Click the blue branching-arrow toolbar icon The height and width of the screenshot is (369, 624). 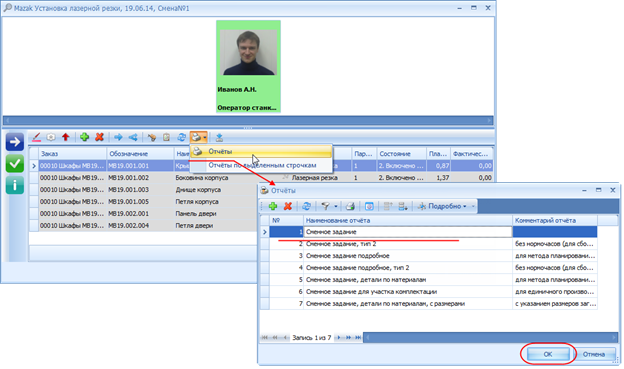[x=133, y=137]
